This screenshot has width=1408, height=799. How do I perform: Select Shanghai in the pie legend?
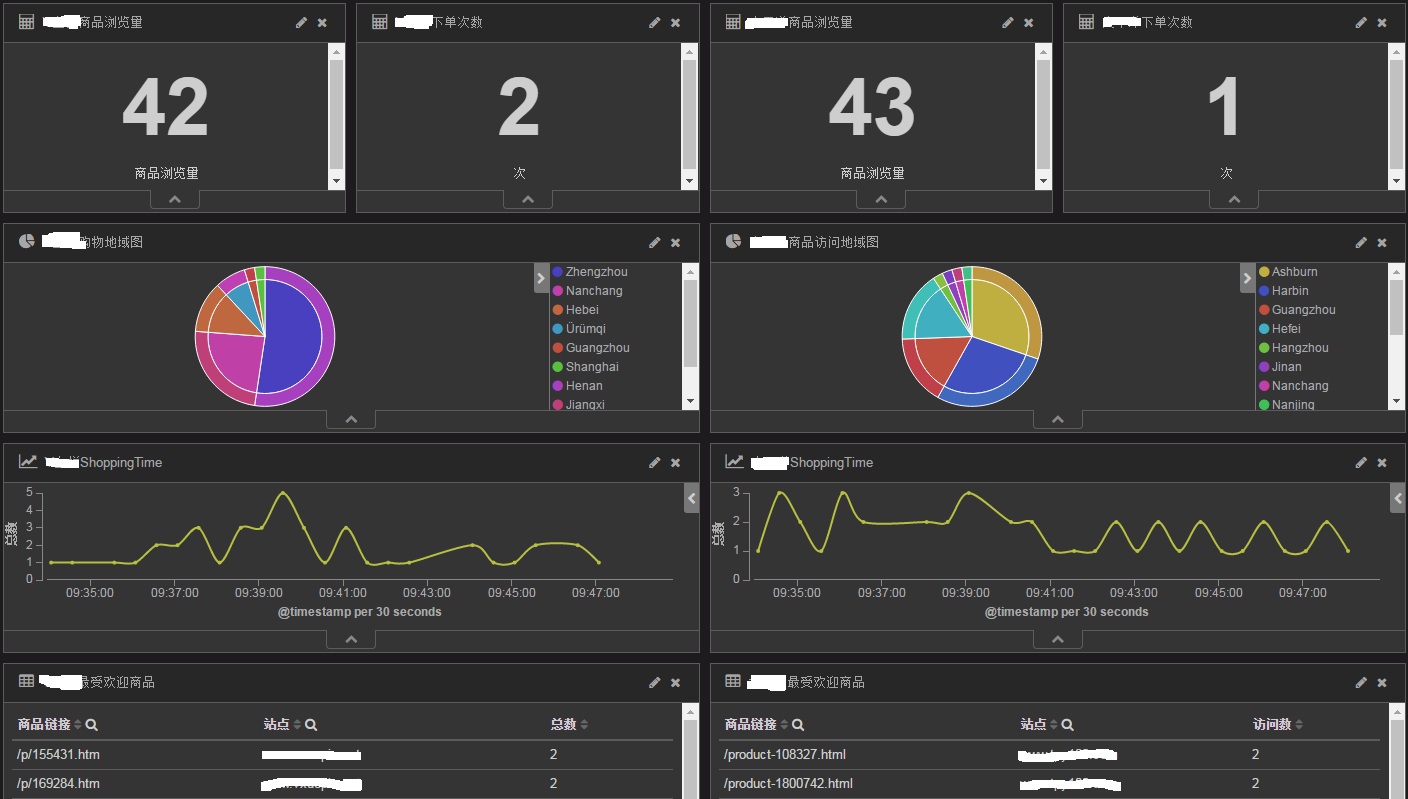coord(585,367)
